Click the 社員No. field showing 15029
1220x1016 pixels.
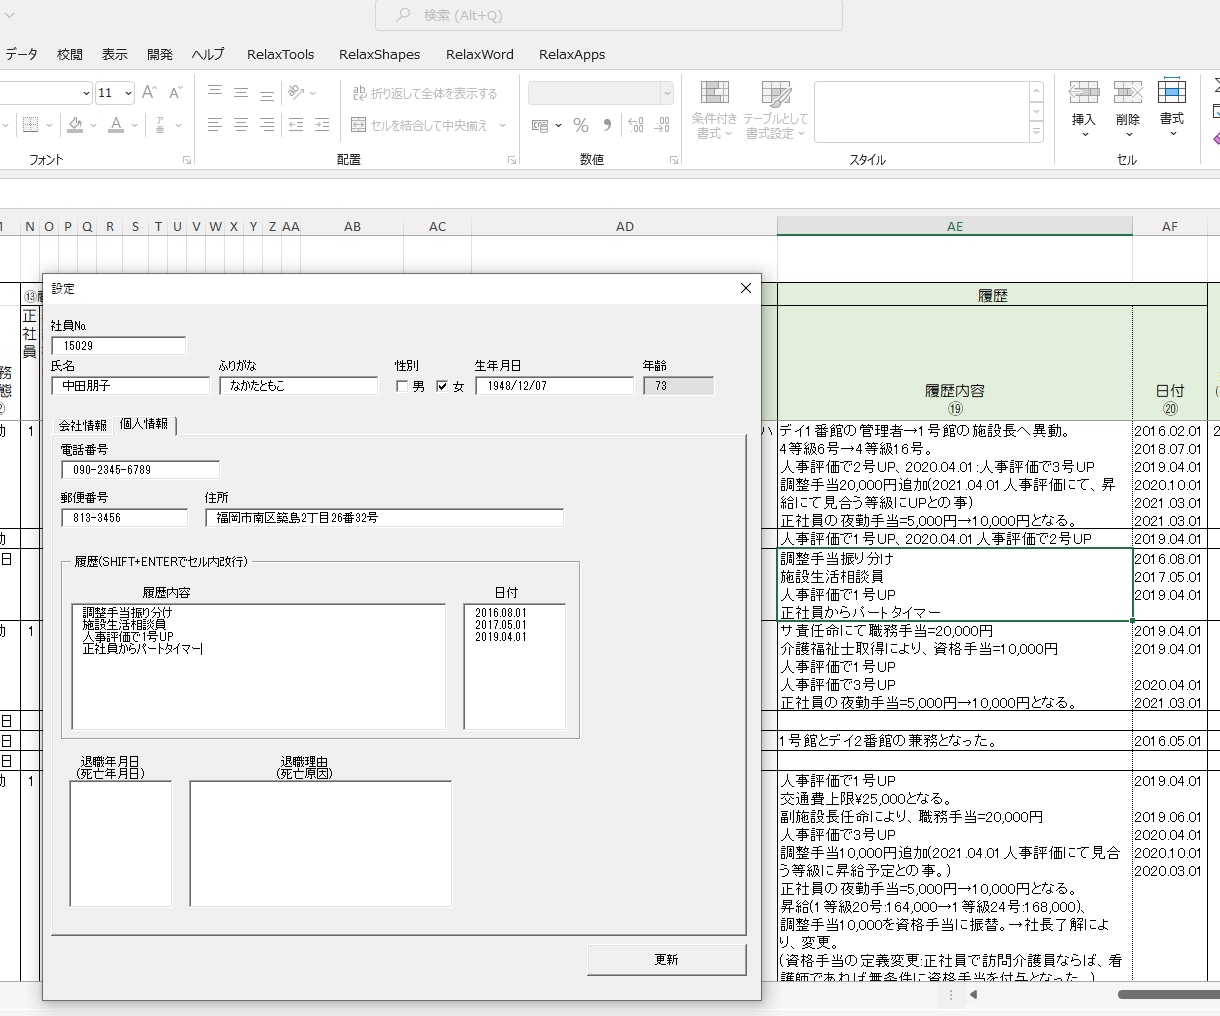pyautogui.click(x=119, y=346)
